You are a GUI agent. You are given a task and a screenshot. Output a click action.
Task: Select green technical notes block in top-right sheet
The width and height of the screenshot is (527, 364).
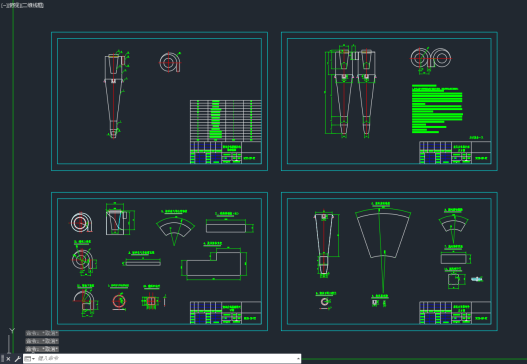coord(437,109)
